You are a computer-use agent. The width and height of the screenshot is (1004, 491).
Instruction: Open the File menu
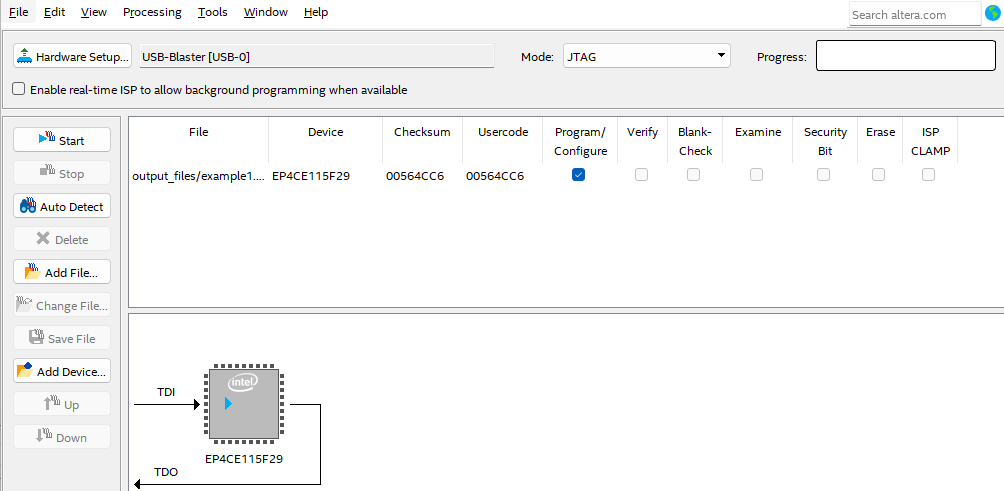(x=19, y=12)
